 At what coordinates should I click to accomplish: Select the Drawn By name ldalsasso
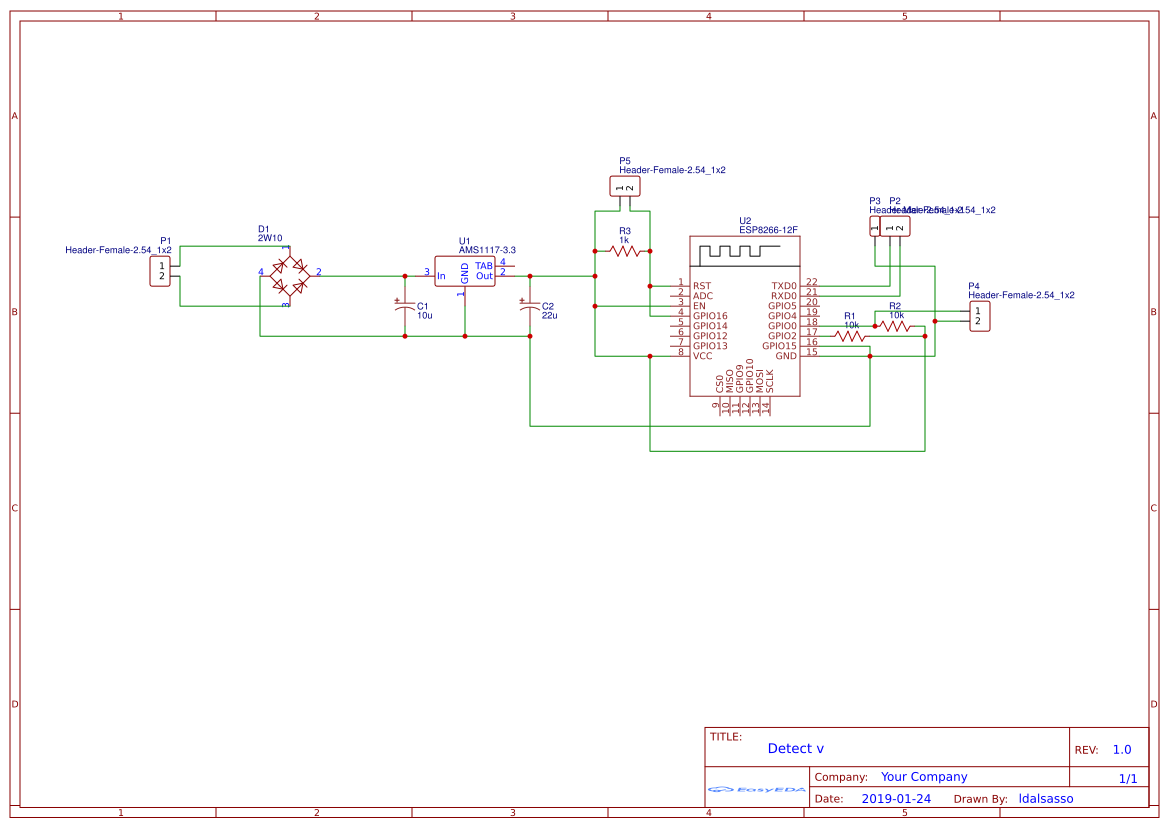click(1046, 798)
